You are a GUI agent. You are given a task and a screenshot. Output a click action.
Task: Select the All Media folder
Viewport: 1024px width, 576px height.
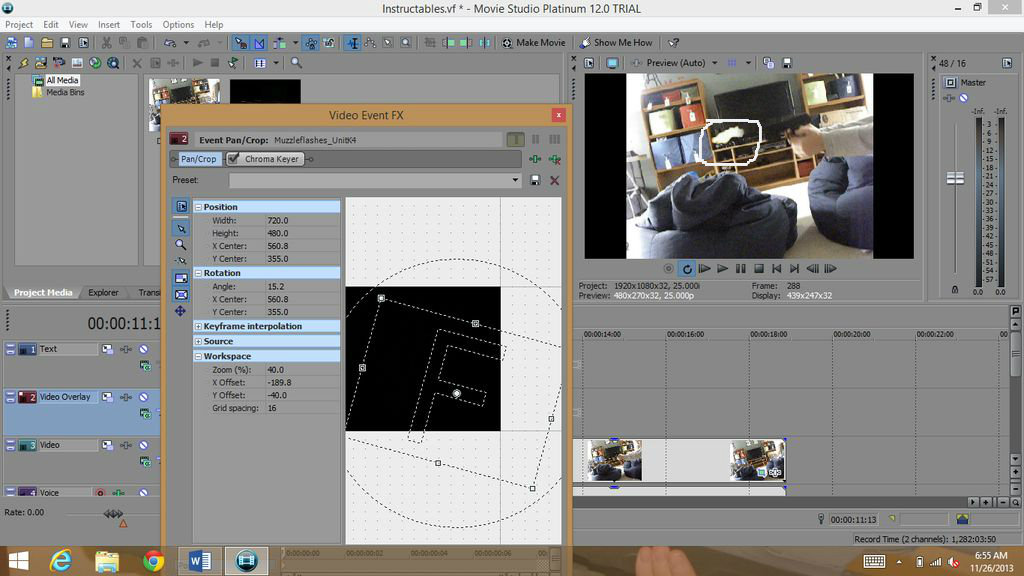62,80
